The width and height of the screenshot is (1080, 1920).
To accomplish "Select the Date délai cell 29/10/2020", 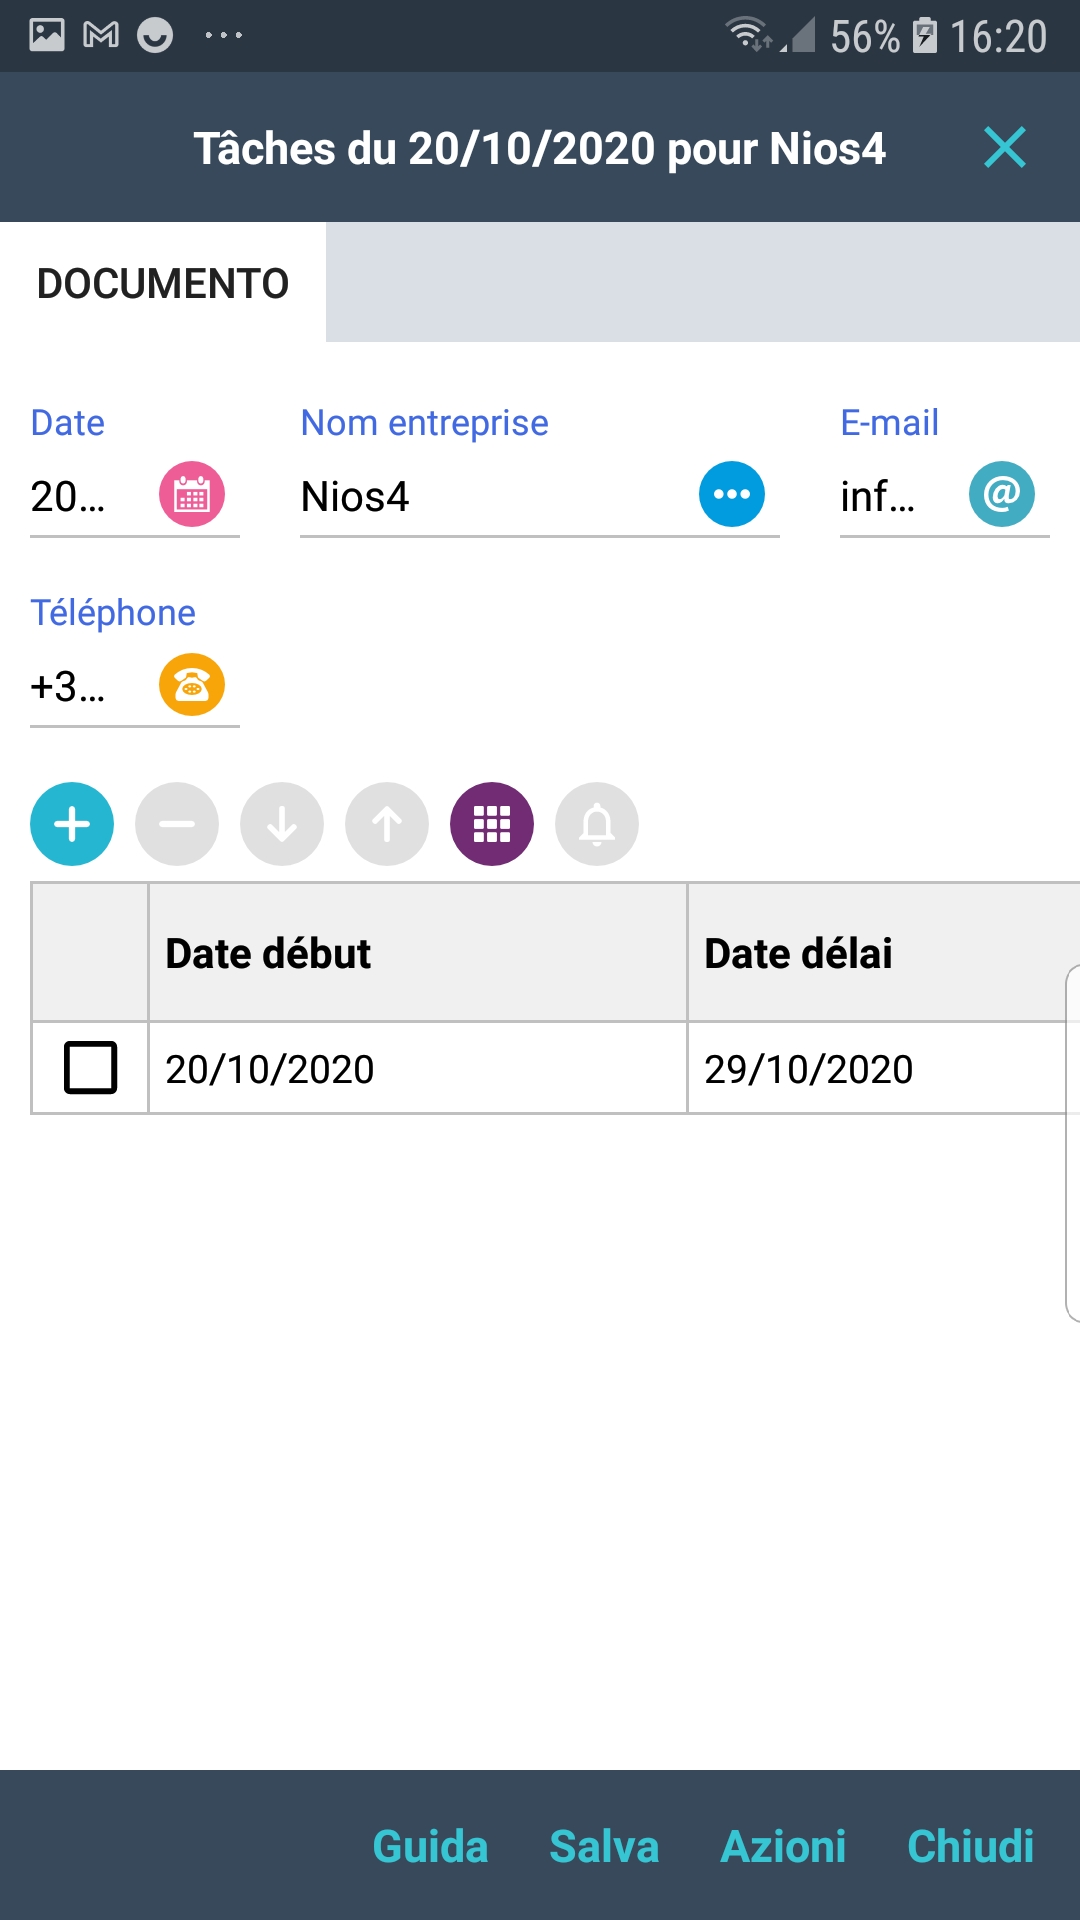I will [808, 1069].
